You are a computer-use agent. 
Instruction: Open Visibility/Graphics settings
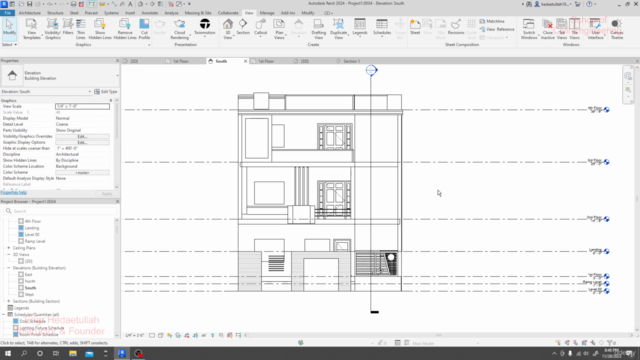click(52, 29)
